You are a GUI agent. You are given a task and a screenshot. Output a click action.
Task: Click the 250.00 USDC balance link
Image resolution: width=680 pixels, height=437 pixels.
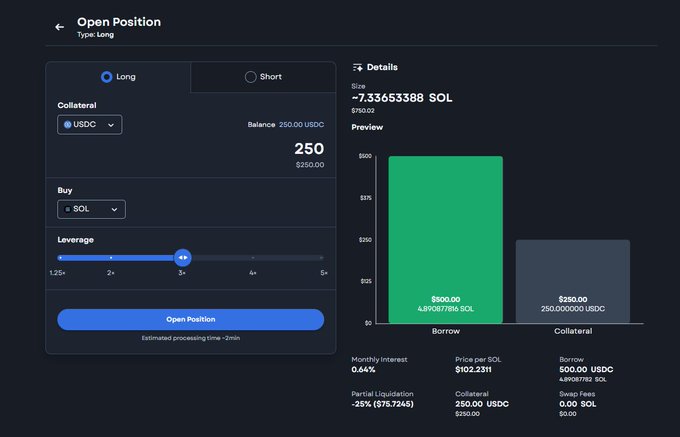tap(301, 124)
